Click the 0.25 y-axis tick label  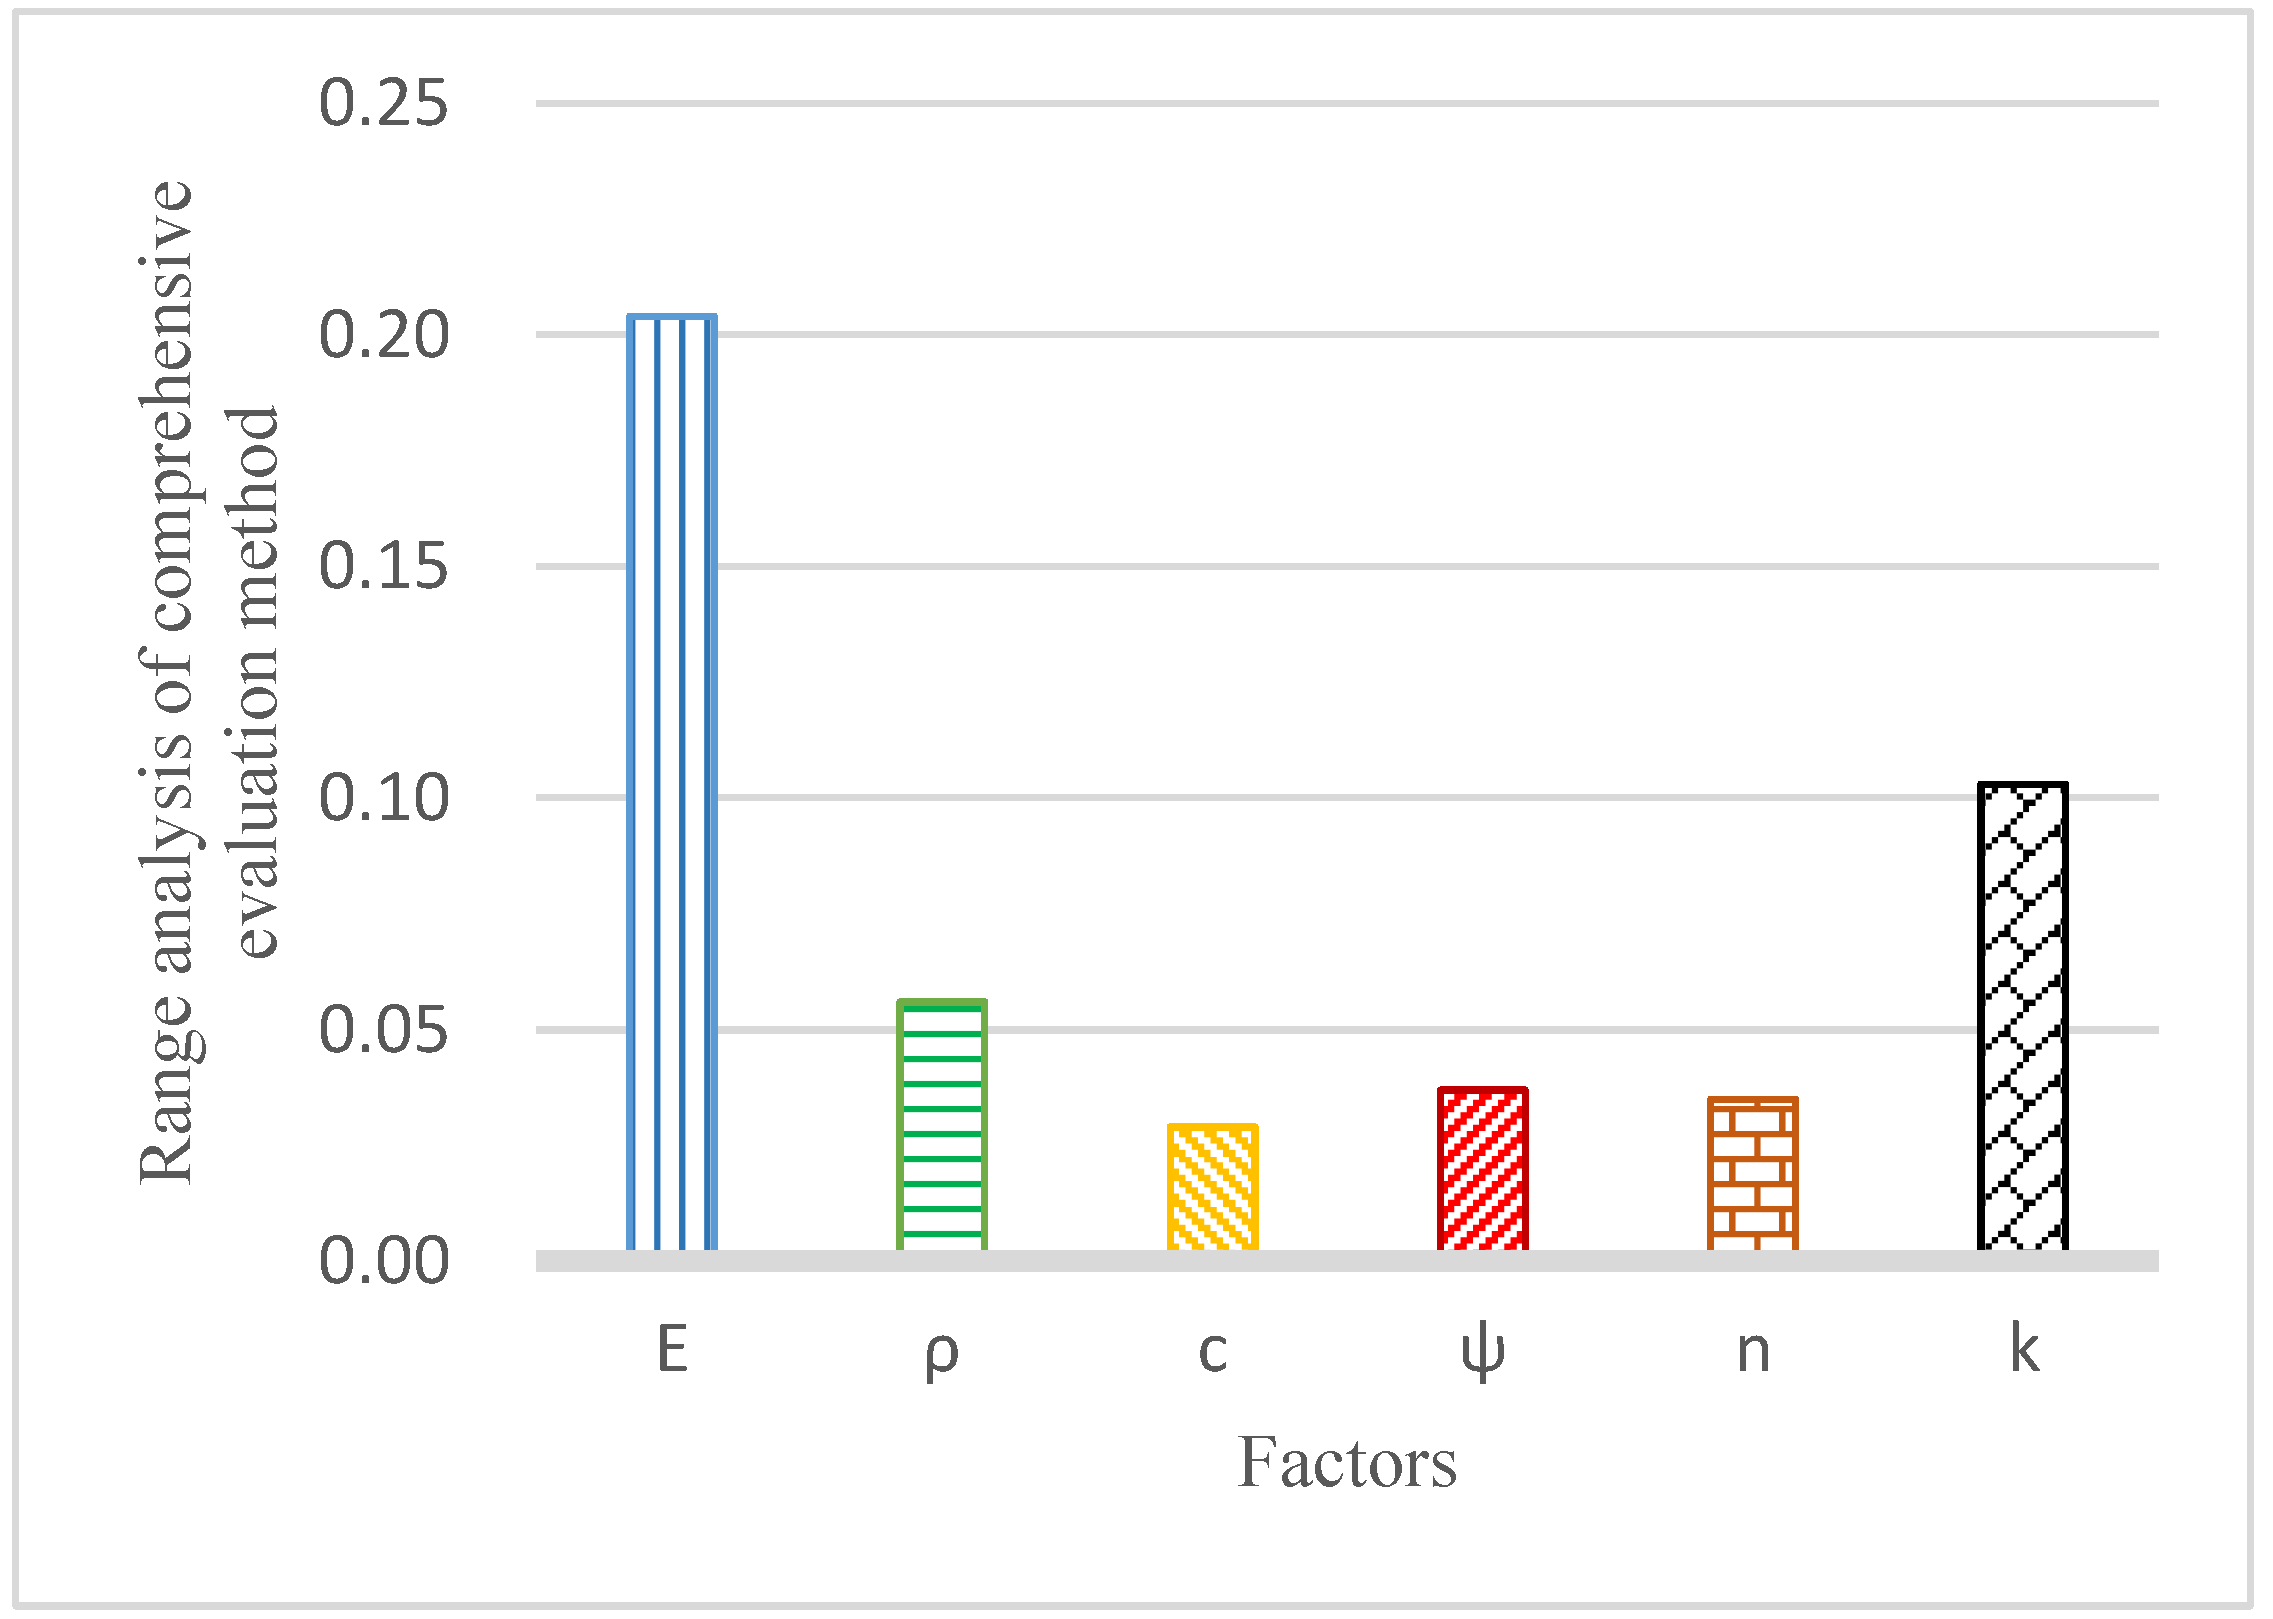tap(383, 103)
